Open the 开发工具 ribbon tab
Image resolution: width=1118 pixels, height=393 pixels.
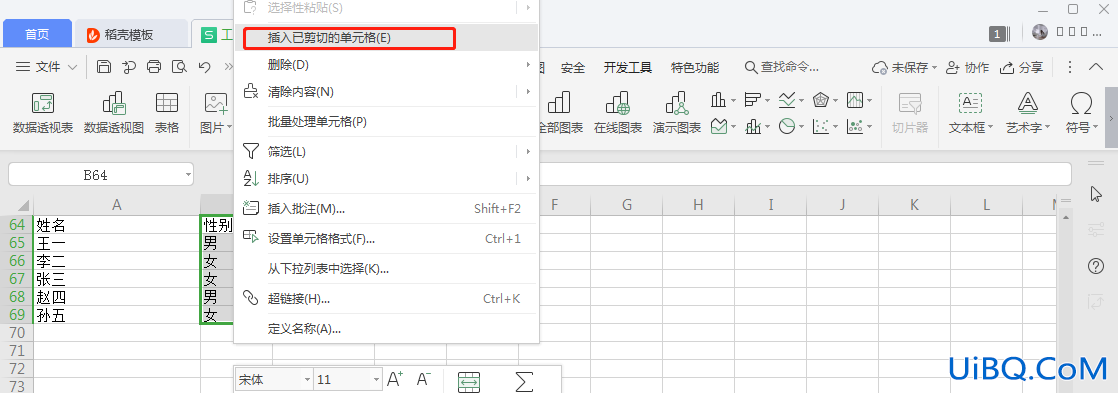pos(627,68)
